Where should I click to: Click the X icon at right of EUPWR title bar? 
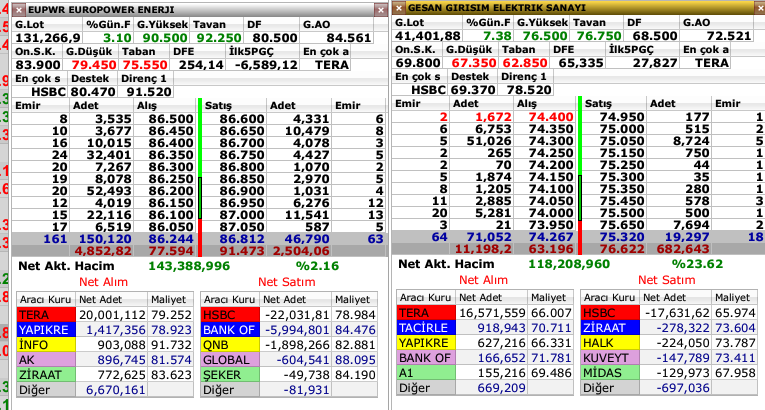(x=381, y=10)
